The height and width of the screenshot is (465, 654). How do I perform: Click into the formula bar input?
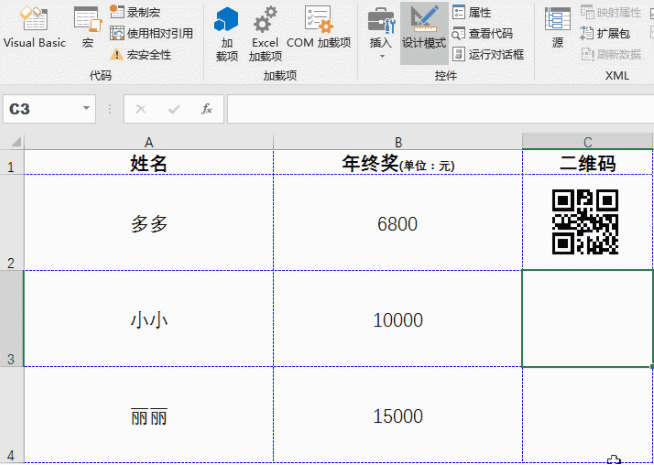point(440,109)
